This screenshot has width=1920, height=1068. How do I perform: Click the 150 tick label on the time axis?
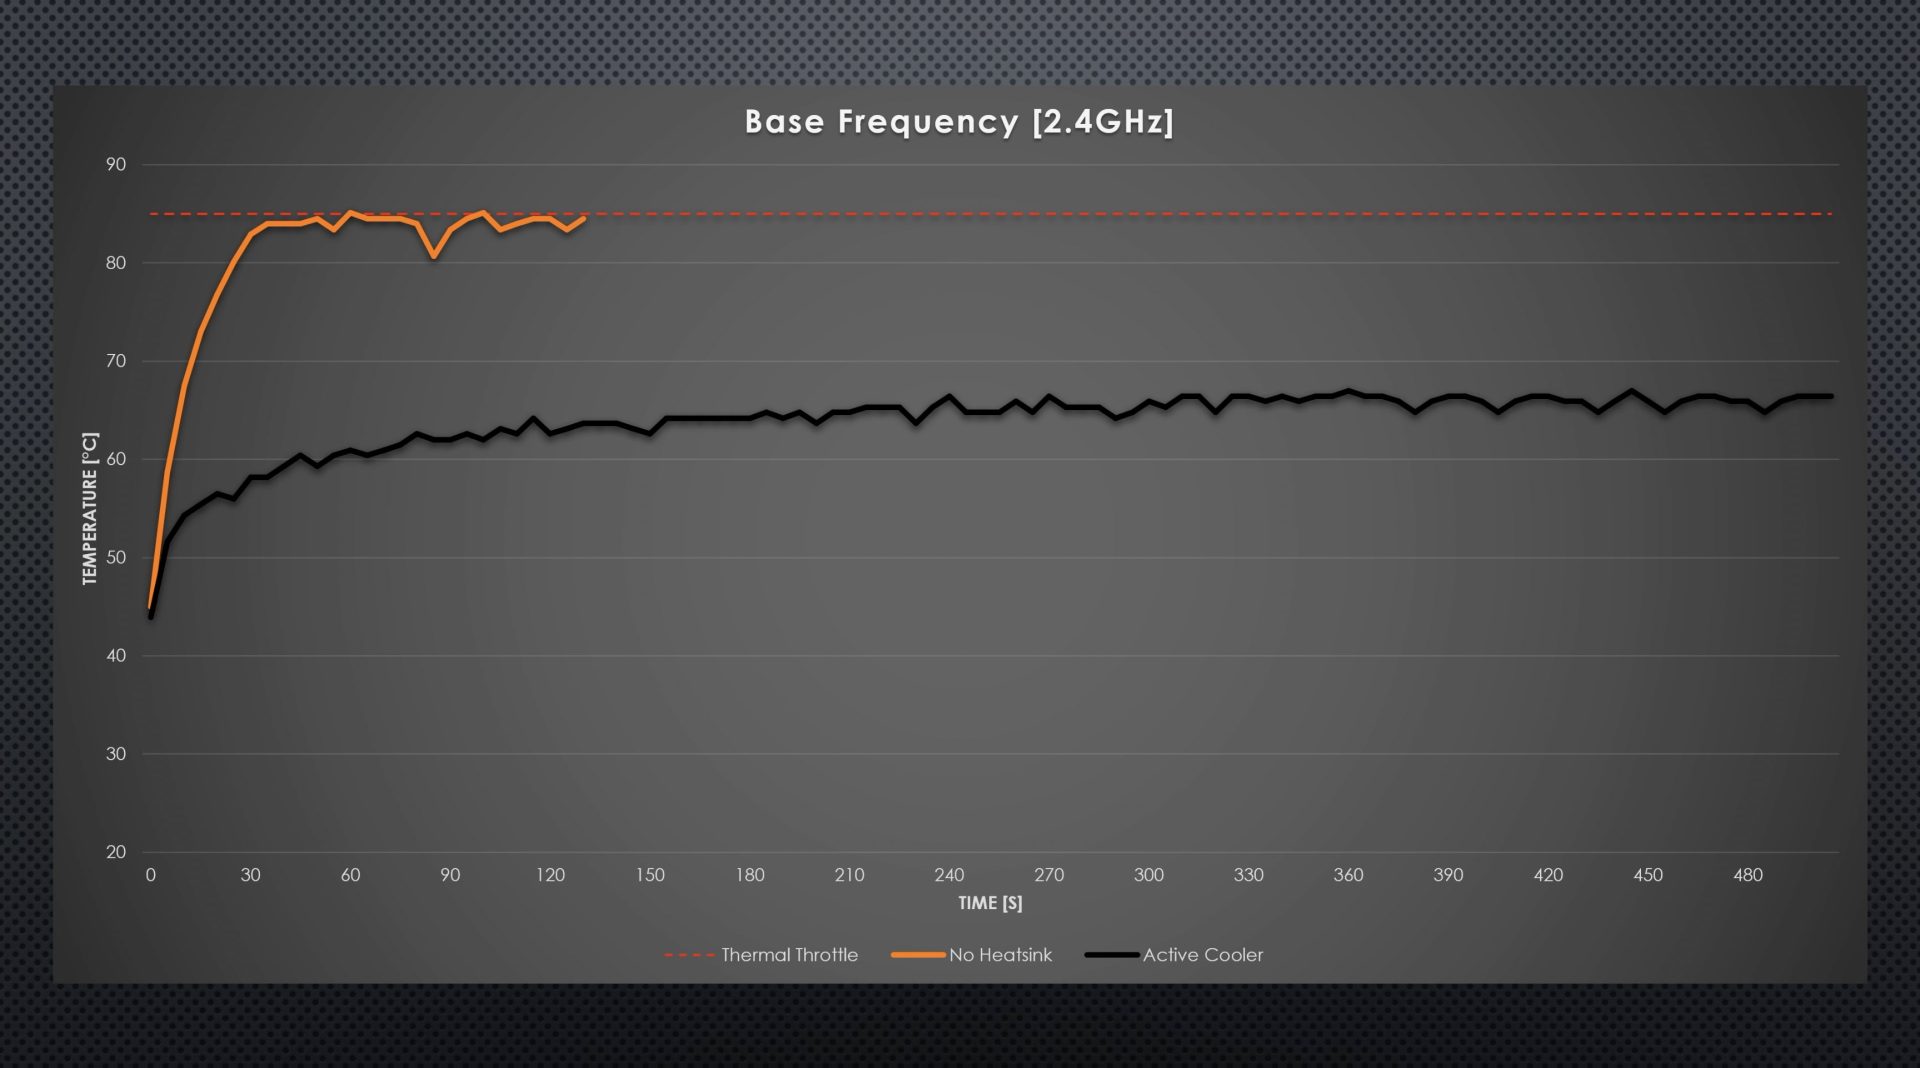[650, 875]
